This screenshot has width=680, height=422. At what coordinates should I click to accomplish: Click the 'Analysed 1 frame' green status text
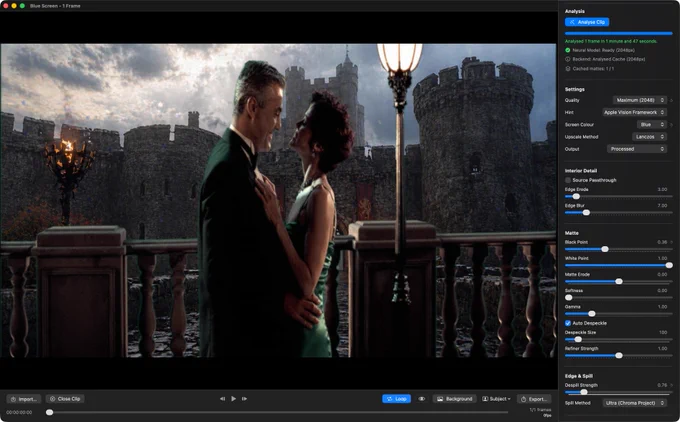(x=611, y=41)
